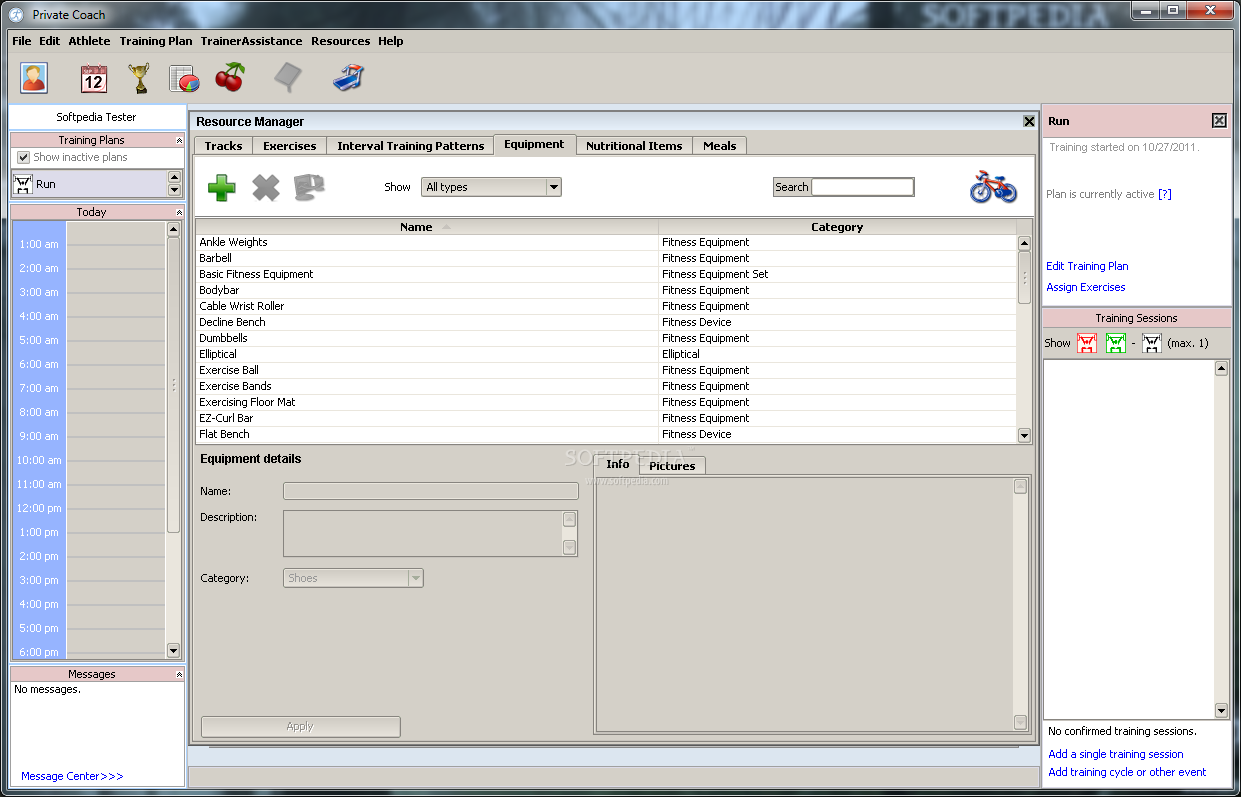The height and width of the screenshot is (797, 1241).
Task: Select the Info tab in details
Action: pos(618,464)
